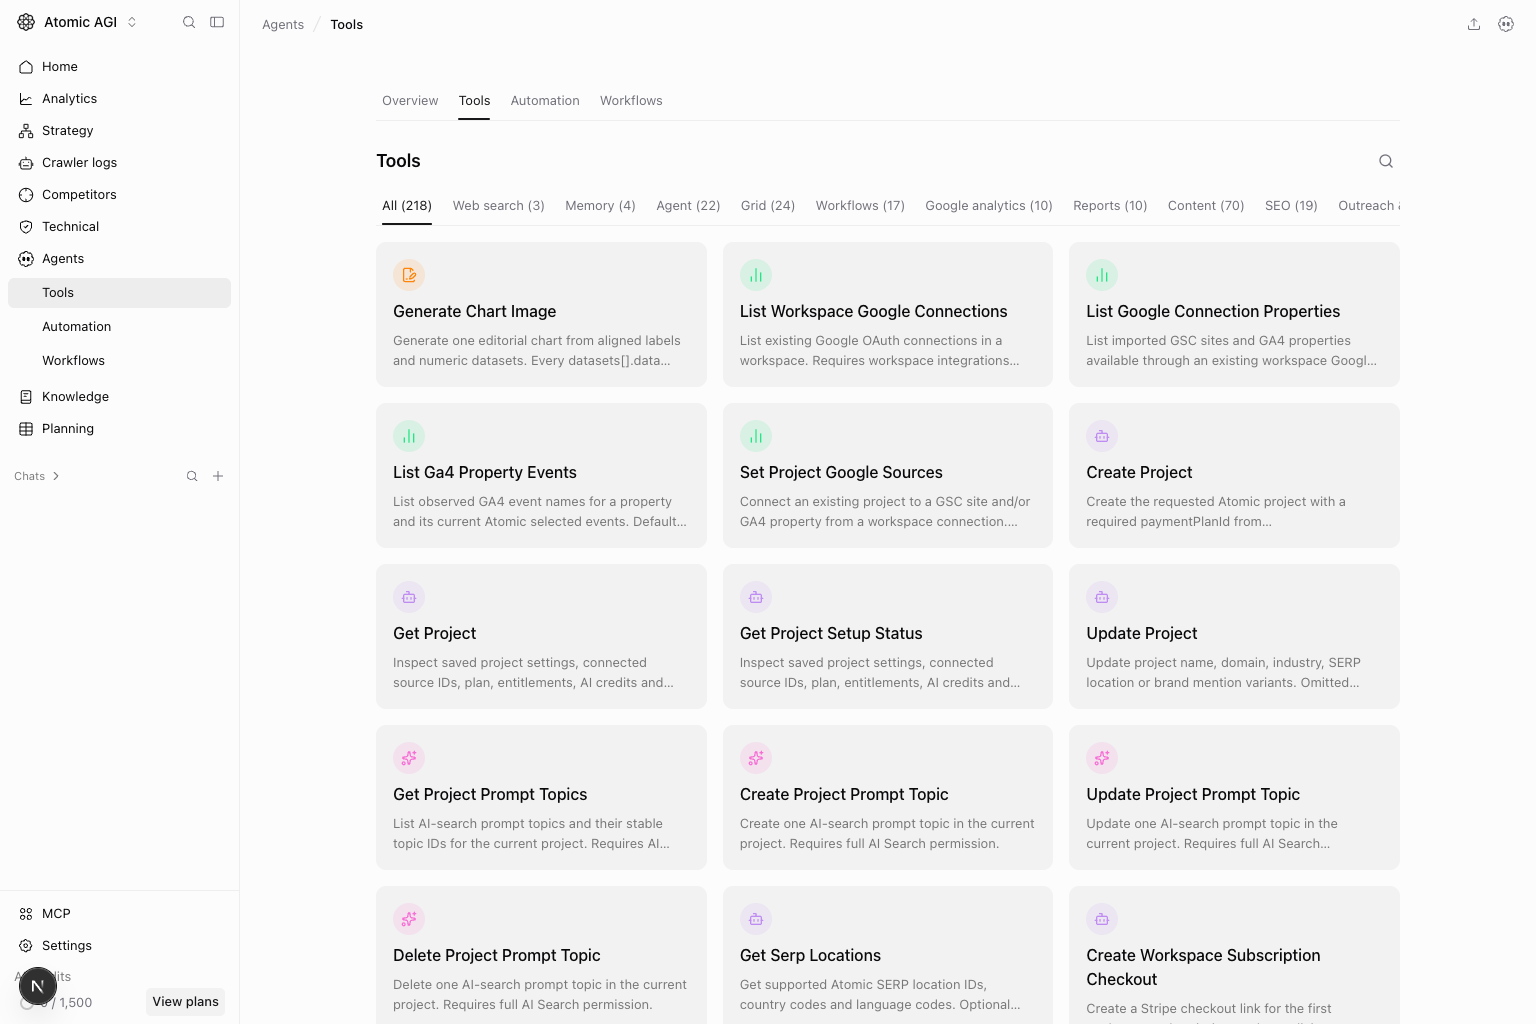Click the Analytics chart icon in sidebar
The width and height of the screenshot is (1536, 1024).
tap(26, 99)
